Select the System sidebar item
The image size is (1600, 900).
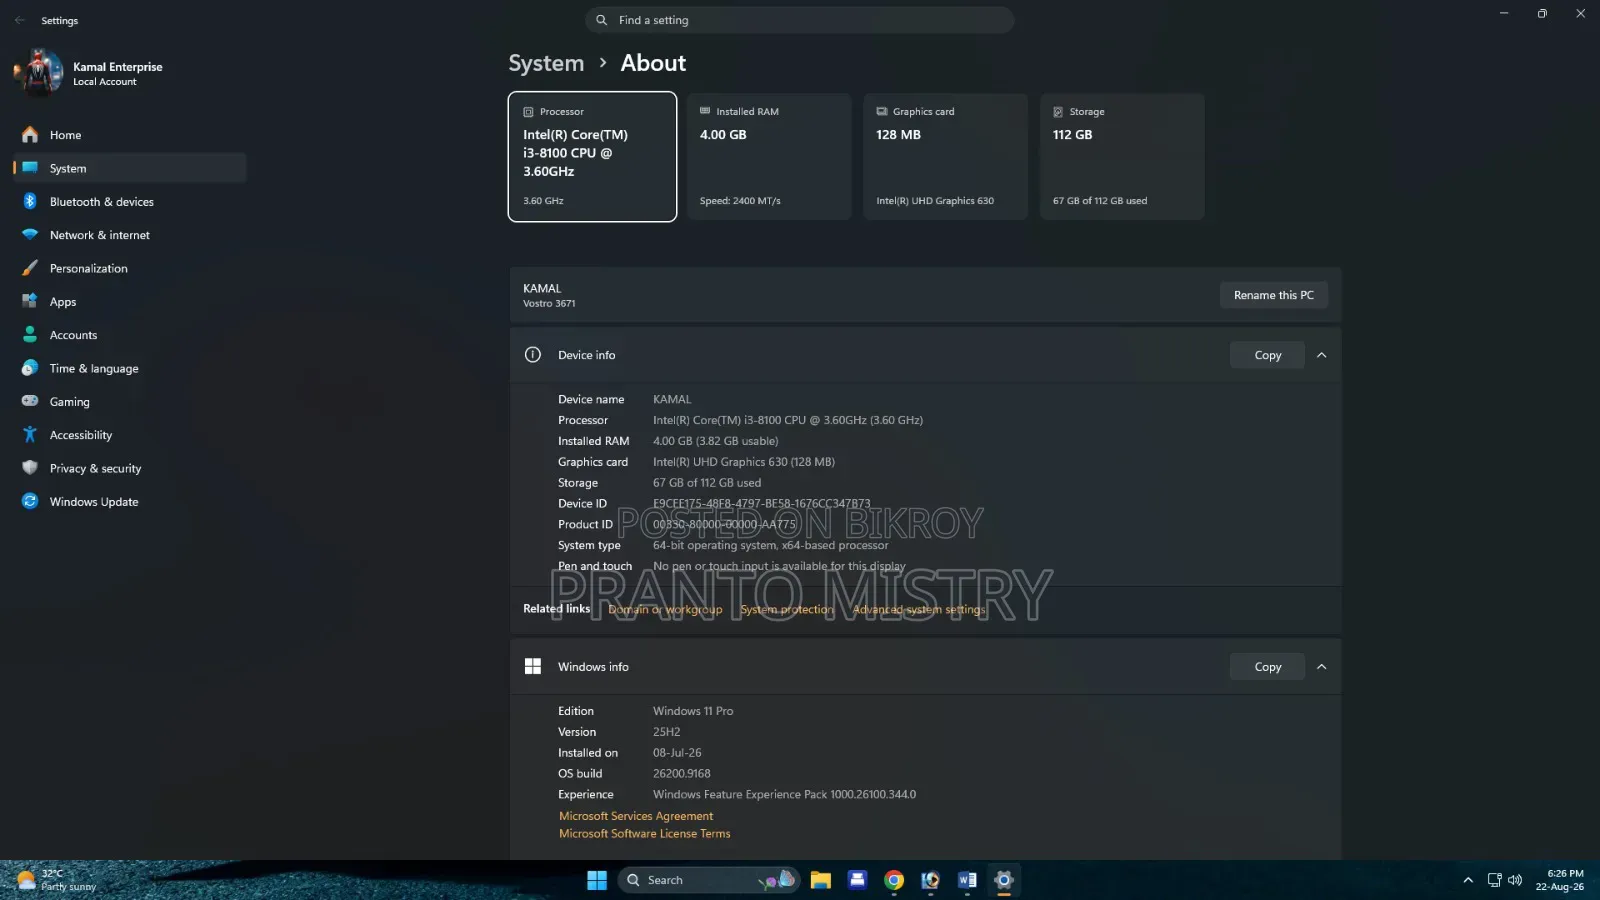130,168
